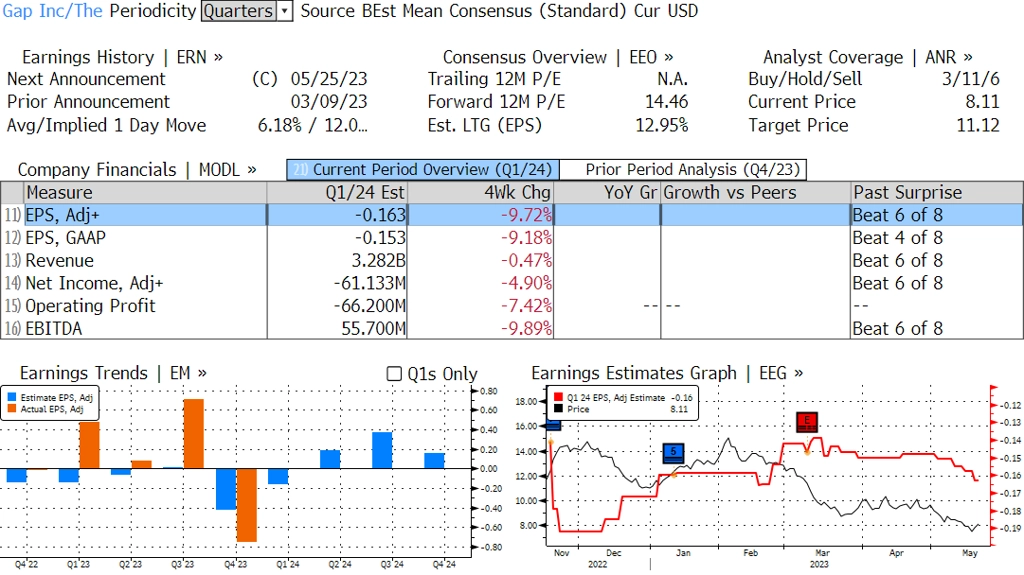This screenshot has width=1024, height=575.
Task: Click Revenue estimate 3.282B
Action: 379,261
